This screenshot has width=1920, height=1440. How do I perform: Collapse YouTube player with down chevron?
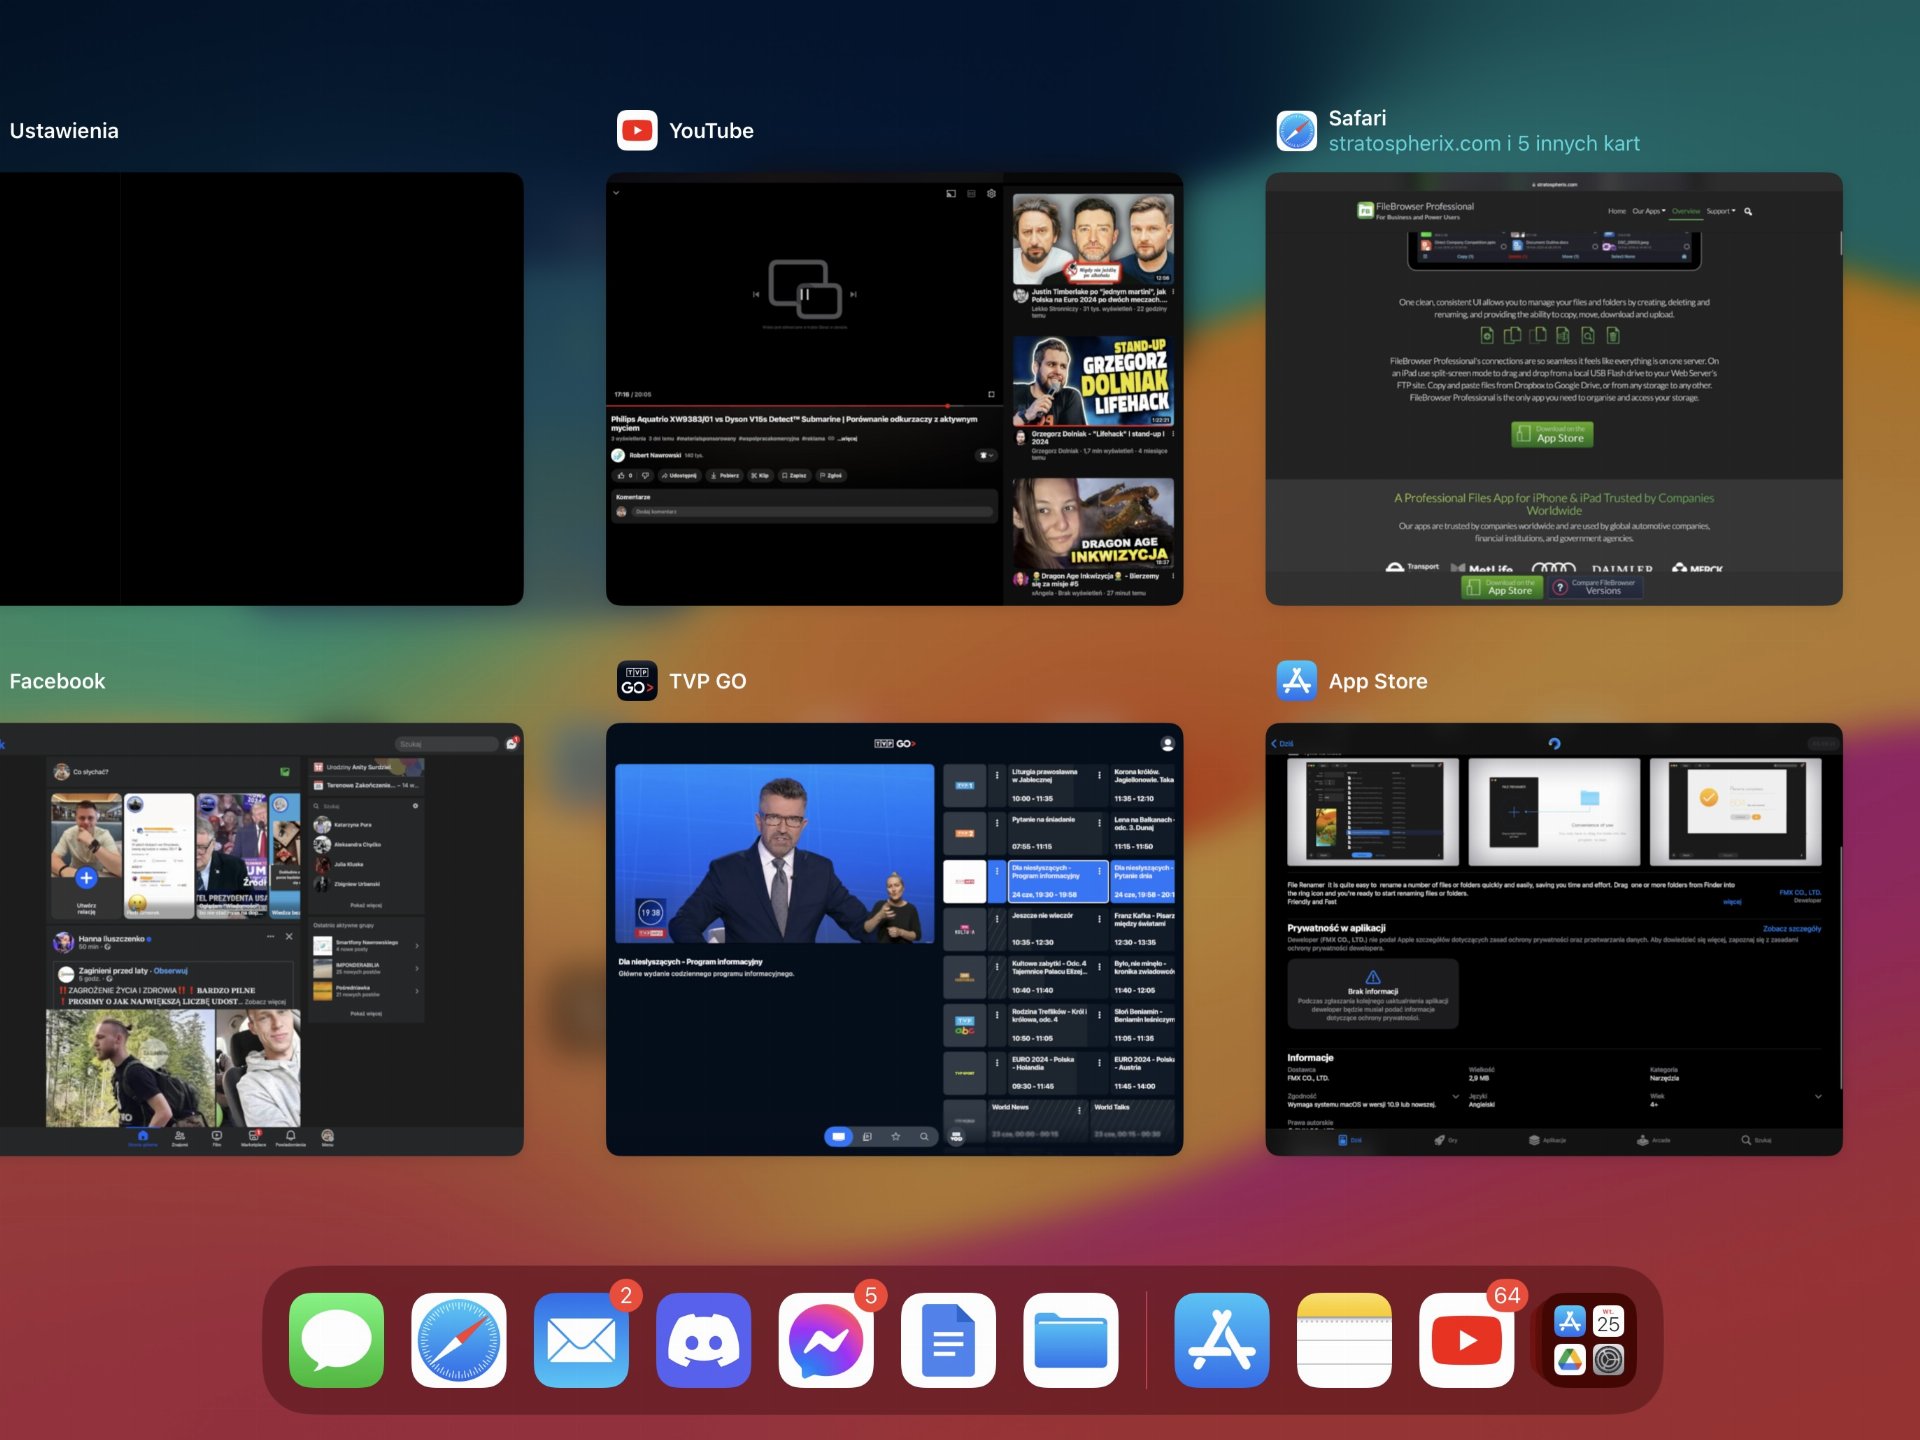point(616,193)
